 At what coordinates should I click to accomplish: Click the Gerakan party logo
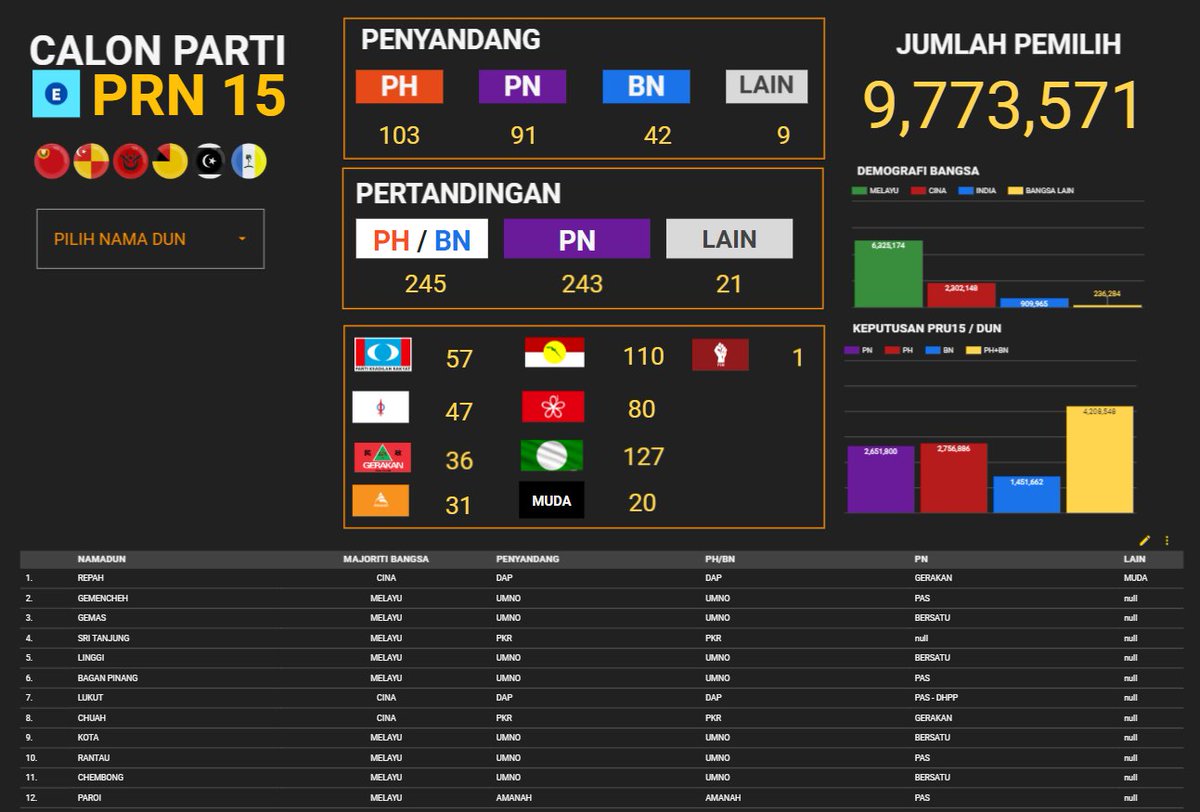pyautogui.click(x=382, y=457)
